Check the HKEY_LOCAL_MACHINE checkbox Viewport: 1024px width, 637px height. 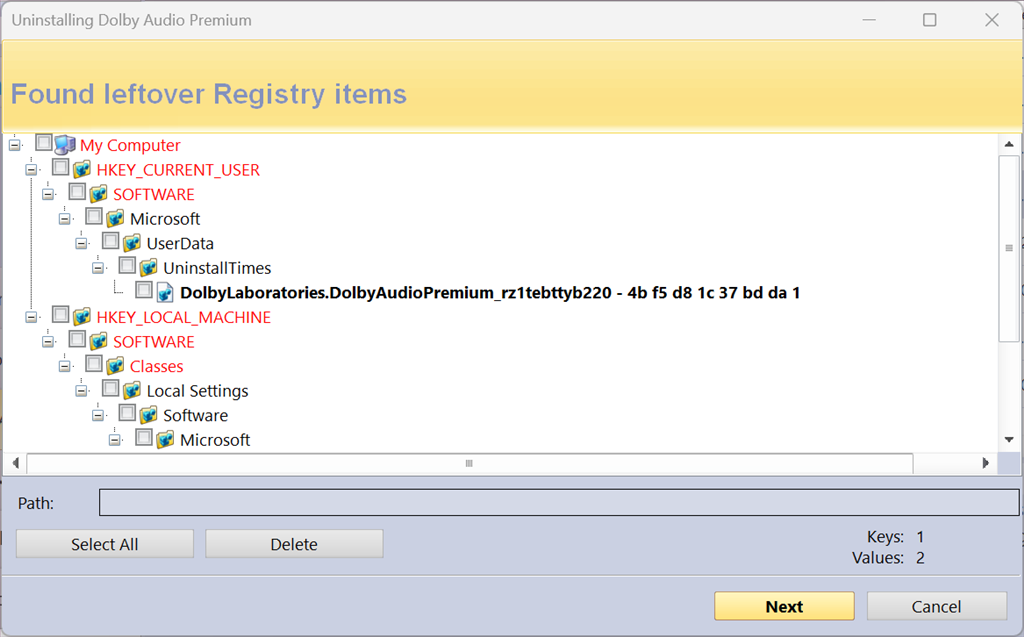tap(61, 314)
